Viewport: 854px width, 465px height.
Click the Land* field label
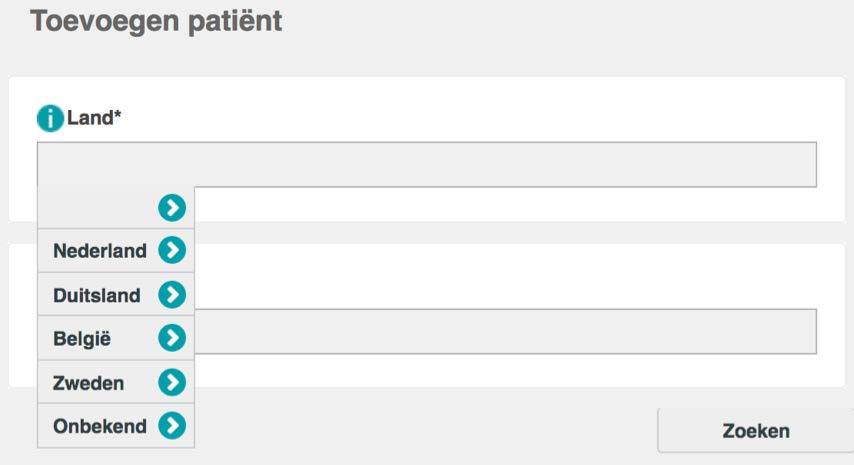(94, 118)
